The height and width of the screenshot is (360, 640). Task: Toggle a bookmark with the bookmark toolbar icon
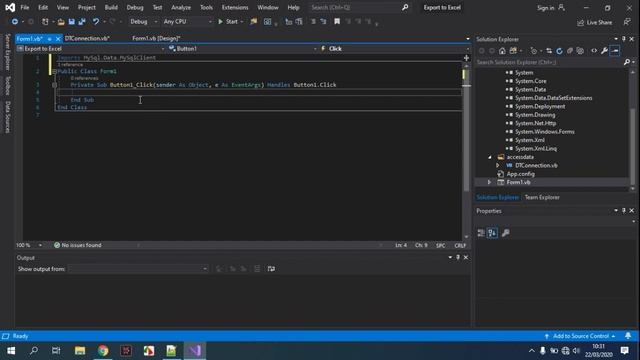[x=337, y=22]
